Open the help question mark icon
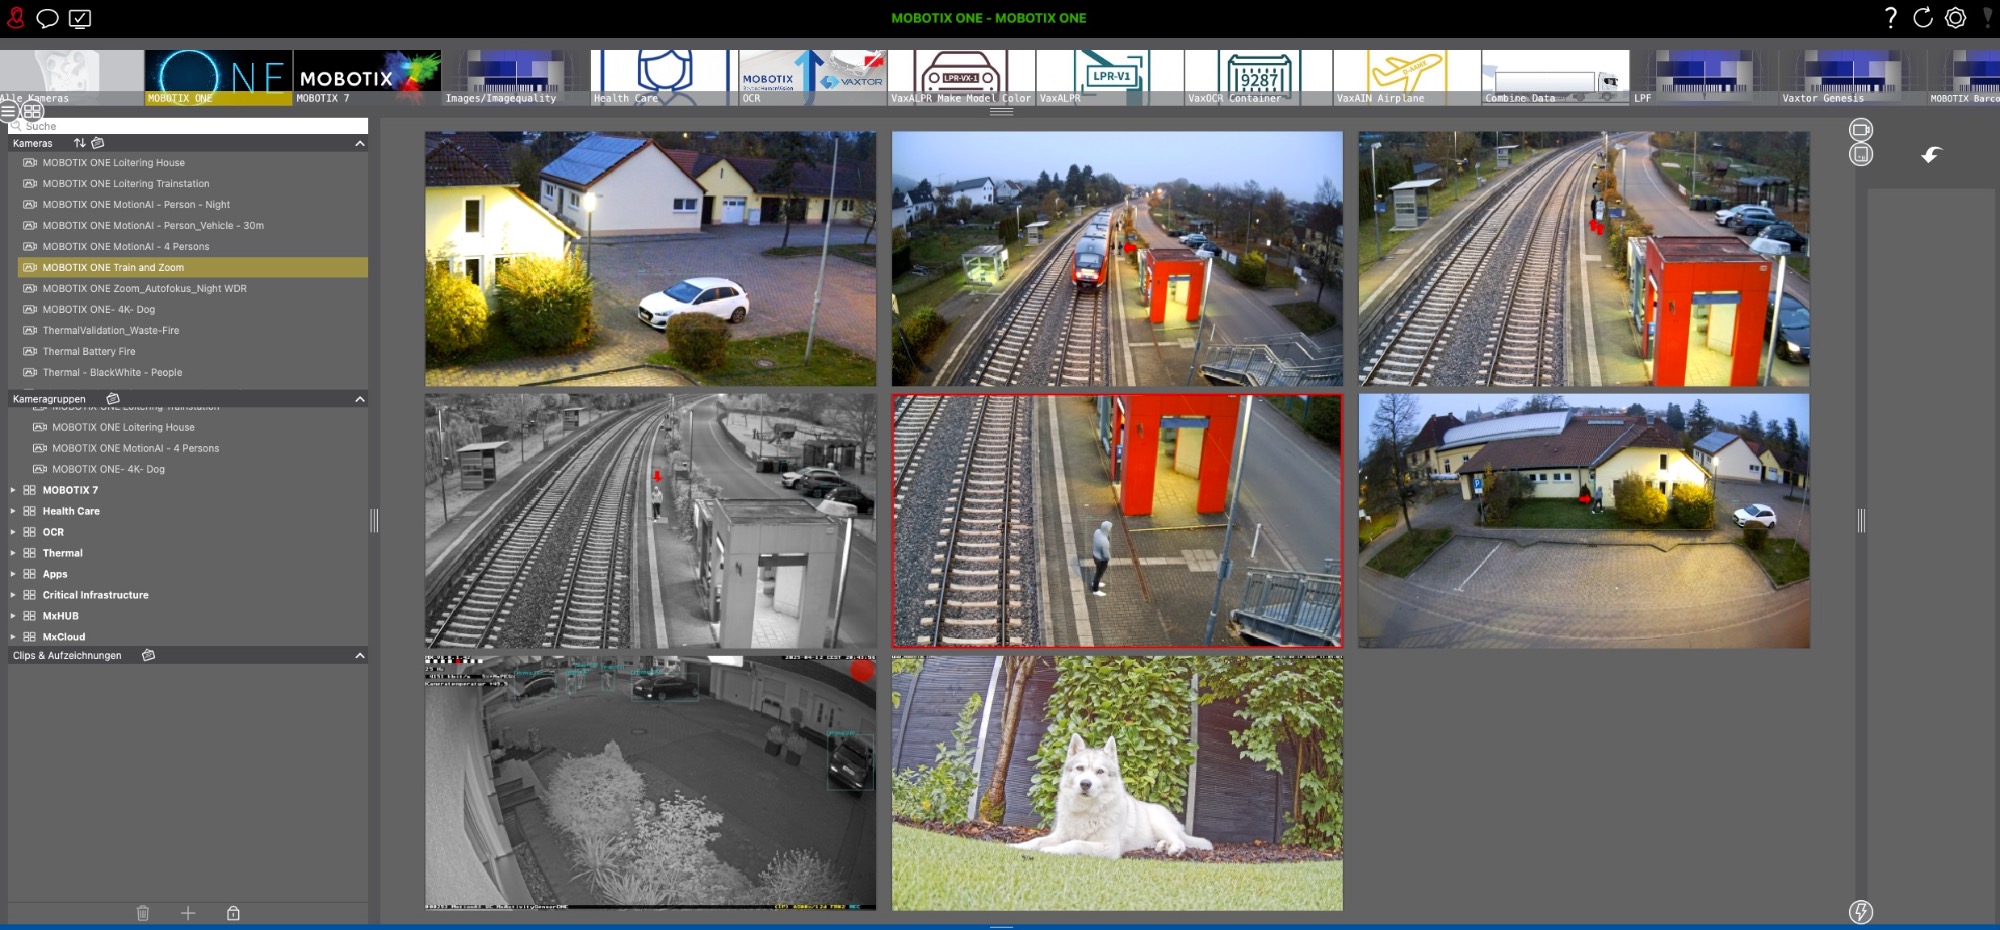The image size is (2000, 930). pos(1890,18)
